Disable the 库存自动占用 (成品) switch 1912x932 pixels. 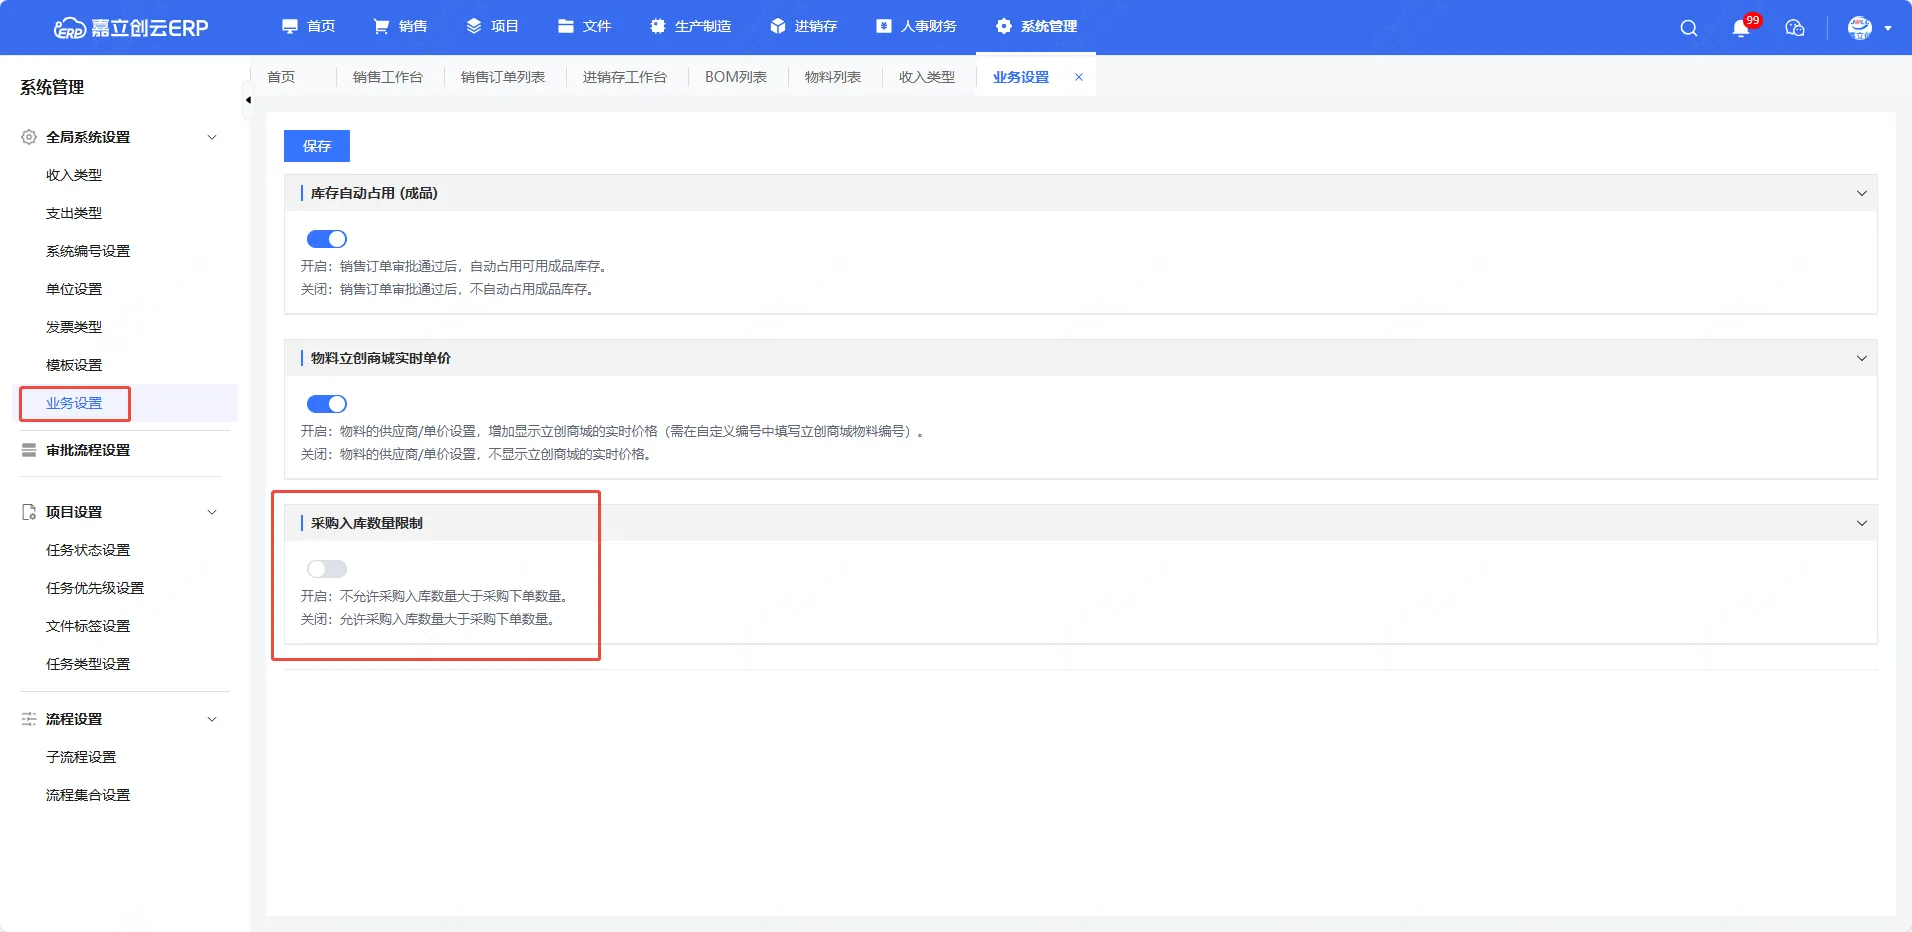point(326,239)
